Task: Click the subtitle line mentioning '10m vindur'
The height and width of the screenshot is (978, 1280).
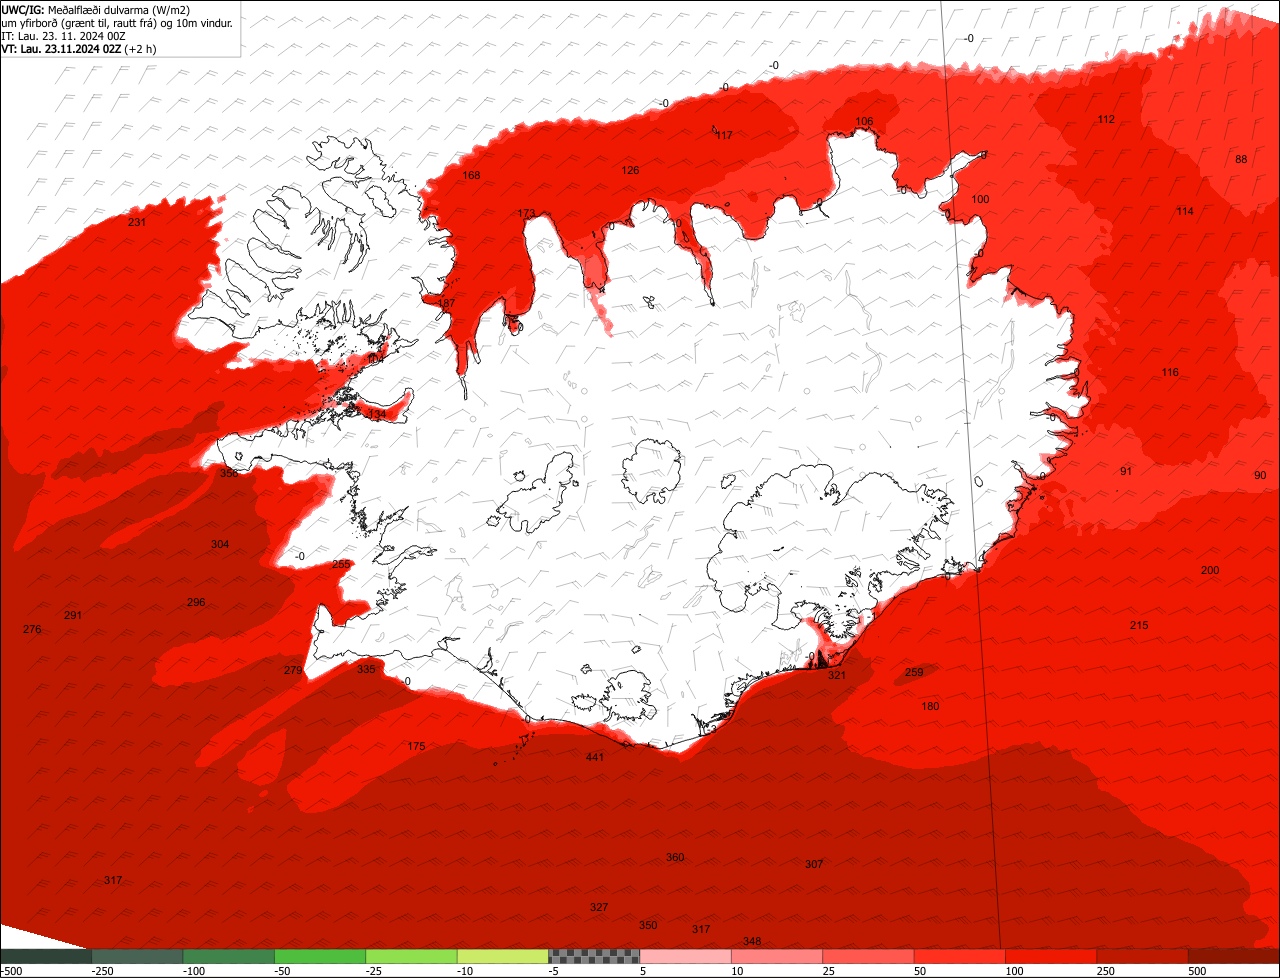Action: point(117,22)
